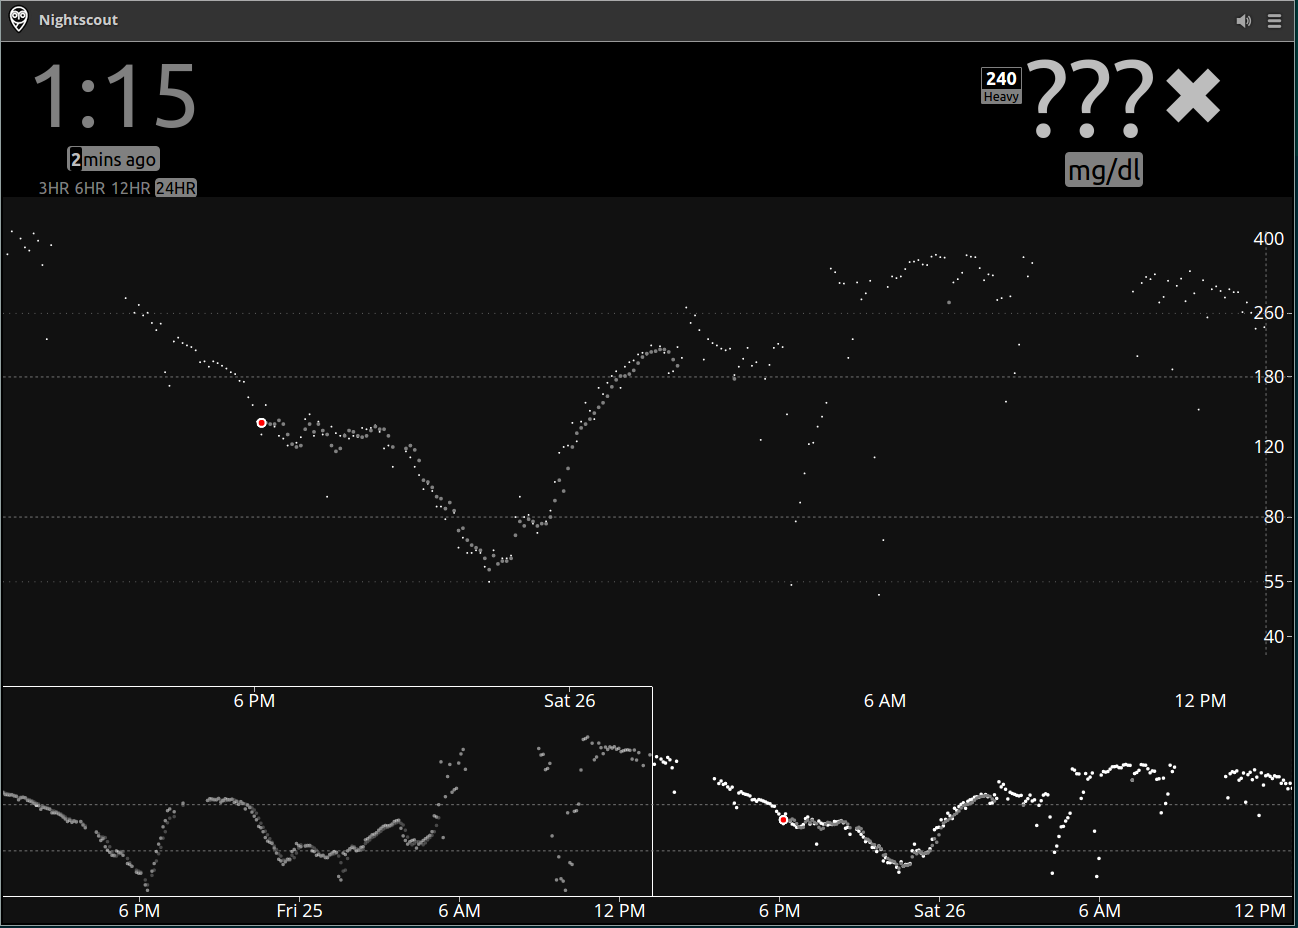This screenshot has width=1298, height=928.
Task: Click the 260 y-axis label
Action: pos(1269,313)
